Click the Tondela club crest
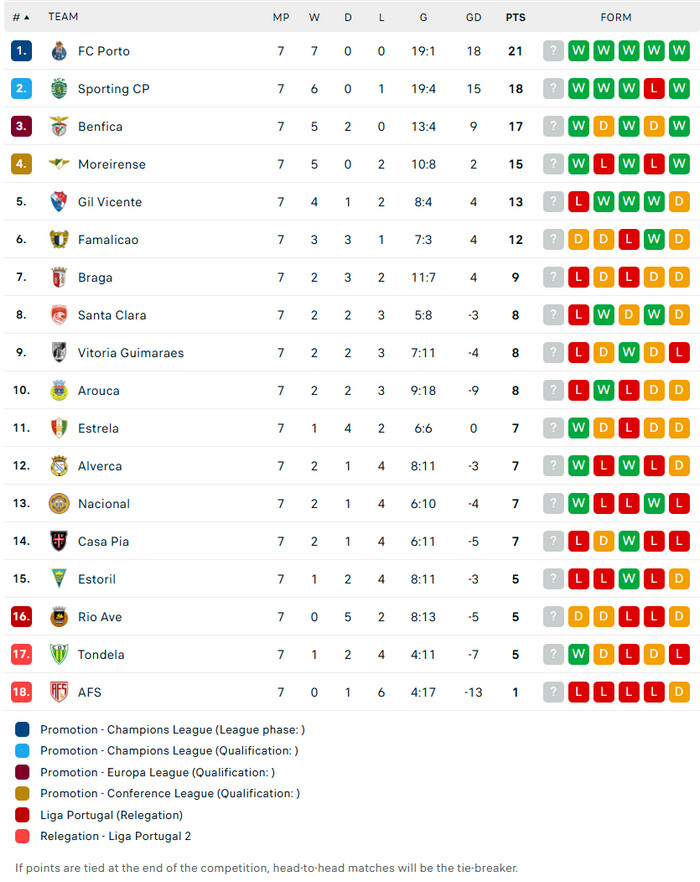 [58, 655]
